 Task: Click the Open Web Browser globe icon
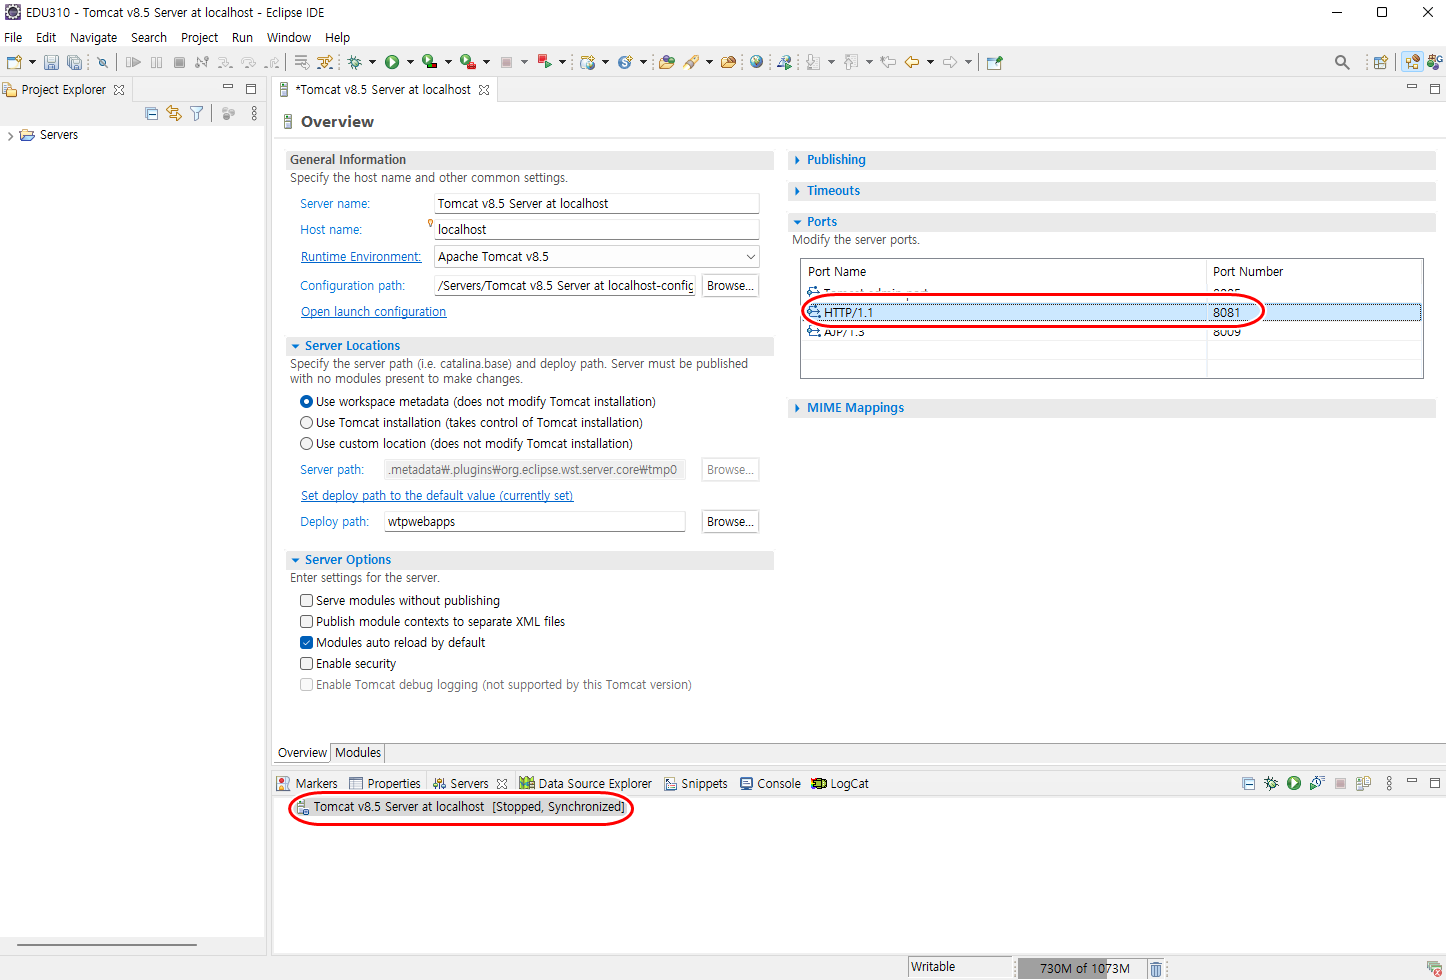[757, 62]
